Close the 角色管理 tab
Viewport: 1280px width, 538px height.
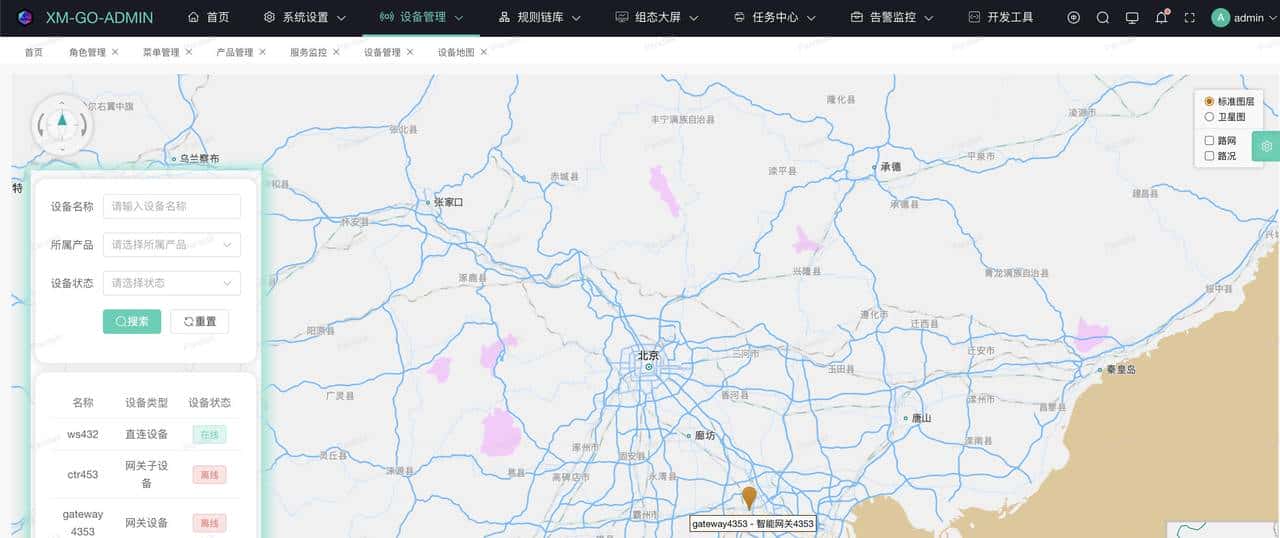[115, 52]
